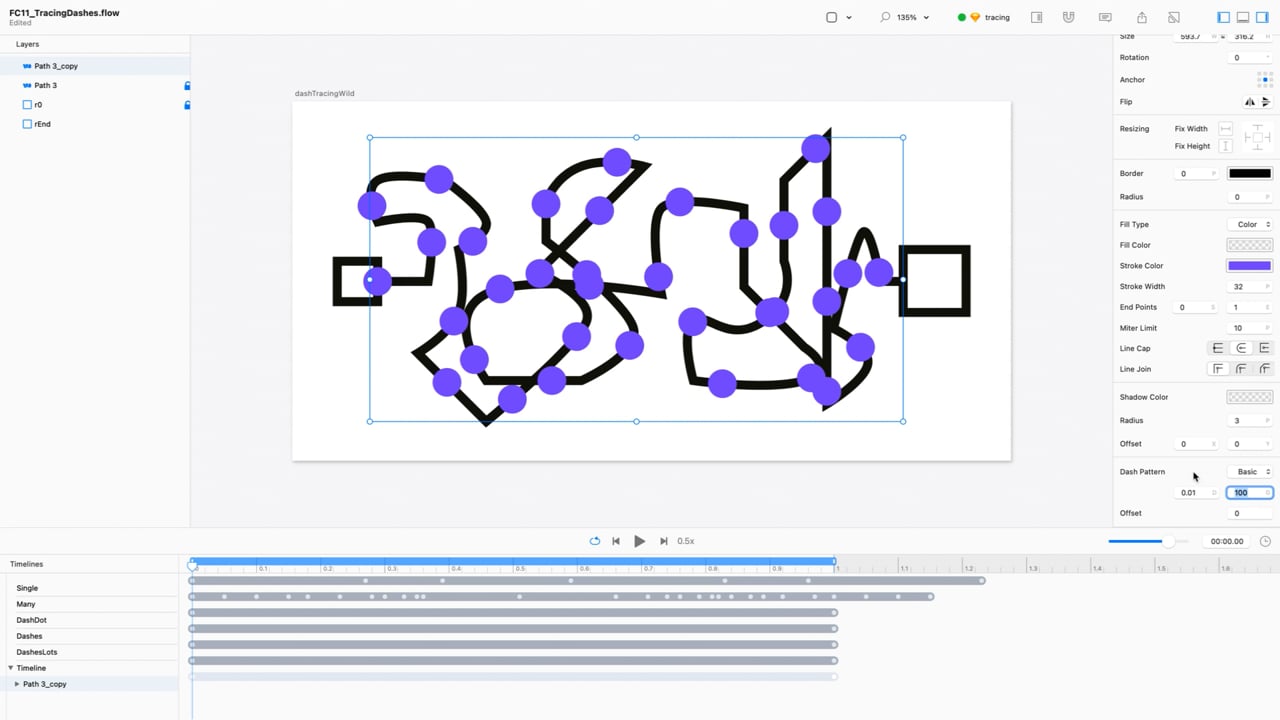Screen dimensions: 1280x720
Task: Skip to the start of the timeline
Action: click(616, 541)
